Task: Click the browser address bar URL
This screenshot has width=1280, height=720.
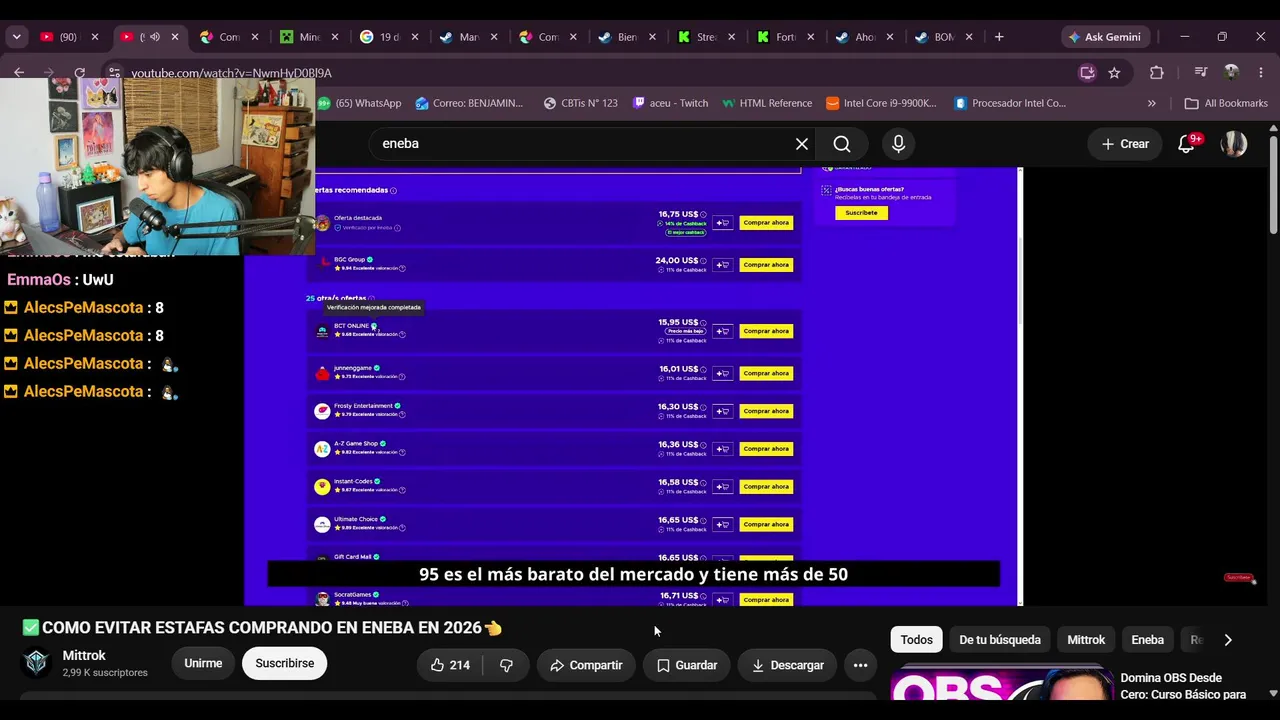Action: pos(231,73)
